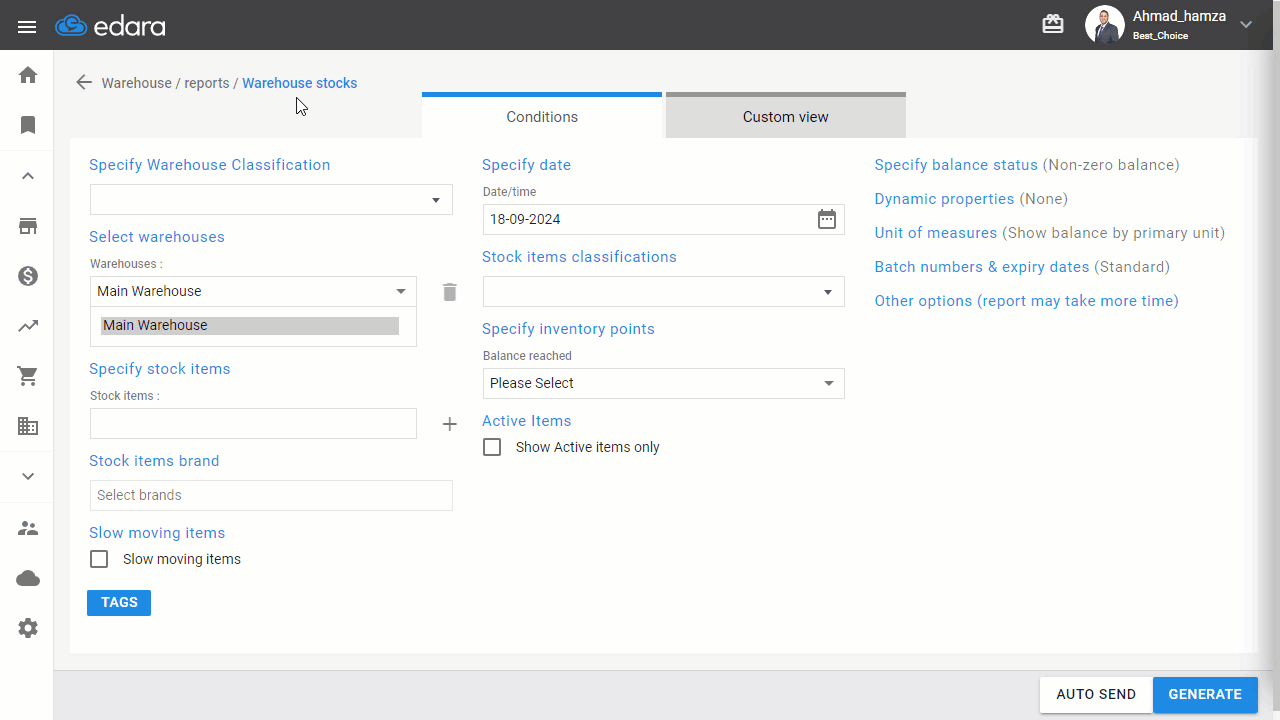Click the Warehouse breadcrumb link
1280x720 pixels.
click(137, 83)
